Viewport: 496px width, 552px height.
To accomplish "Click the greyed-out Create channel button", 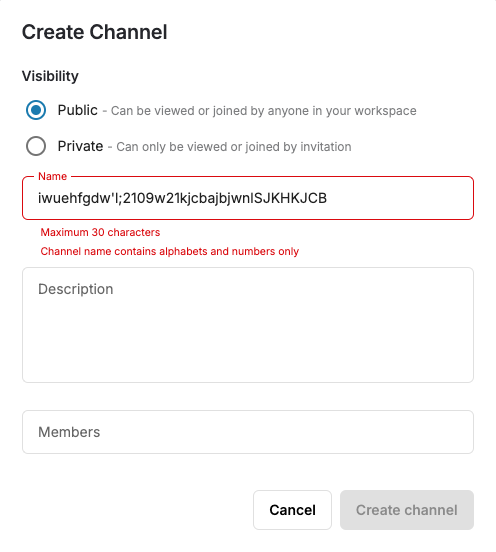I will point(407,510).
